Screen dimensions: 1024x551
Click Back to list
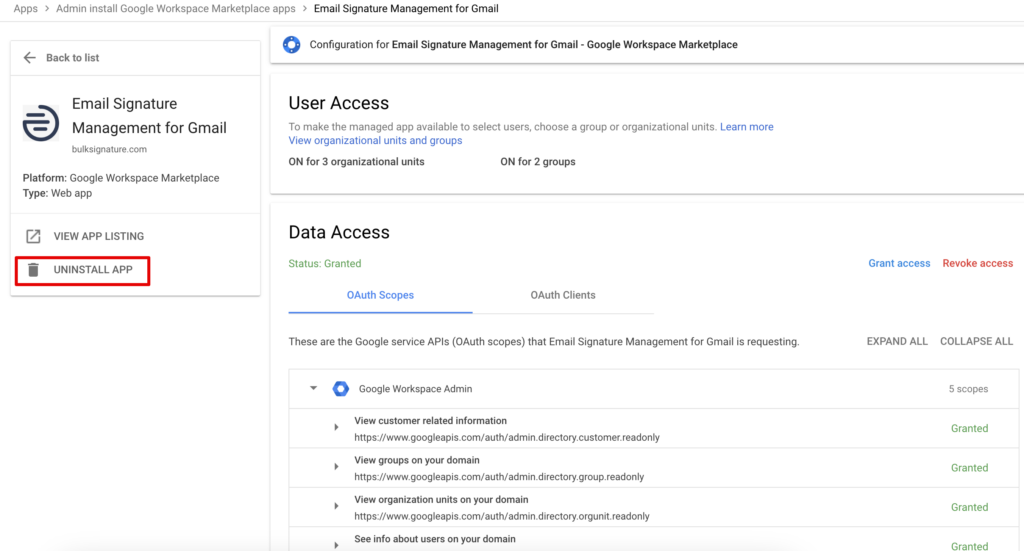72,57
